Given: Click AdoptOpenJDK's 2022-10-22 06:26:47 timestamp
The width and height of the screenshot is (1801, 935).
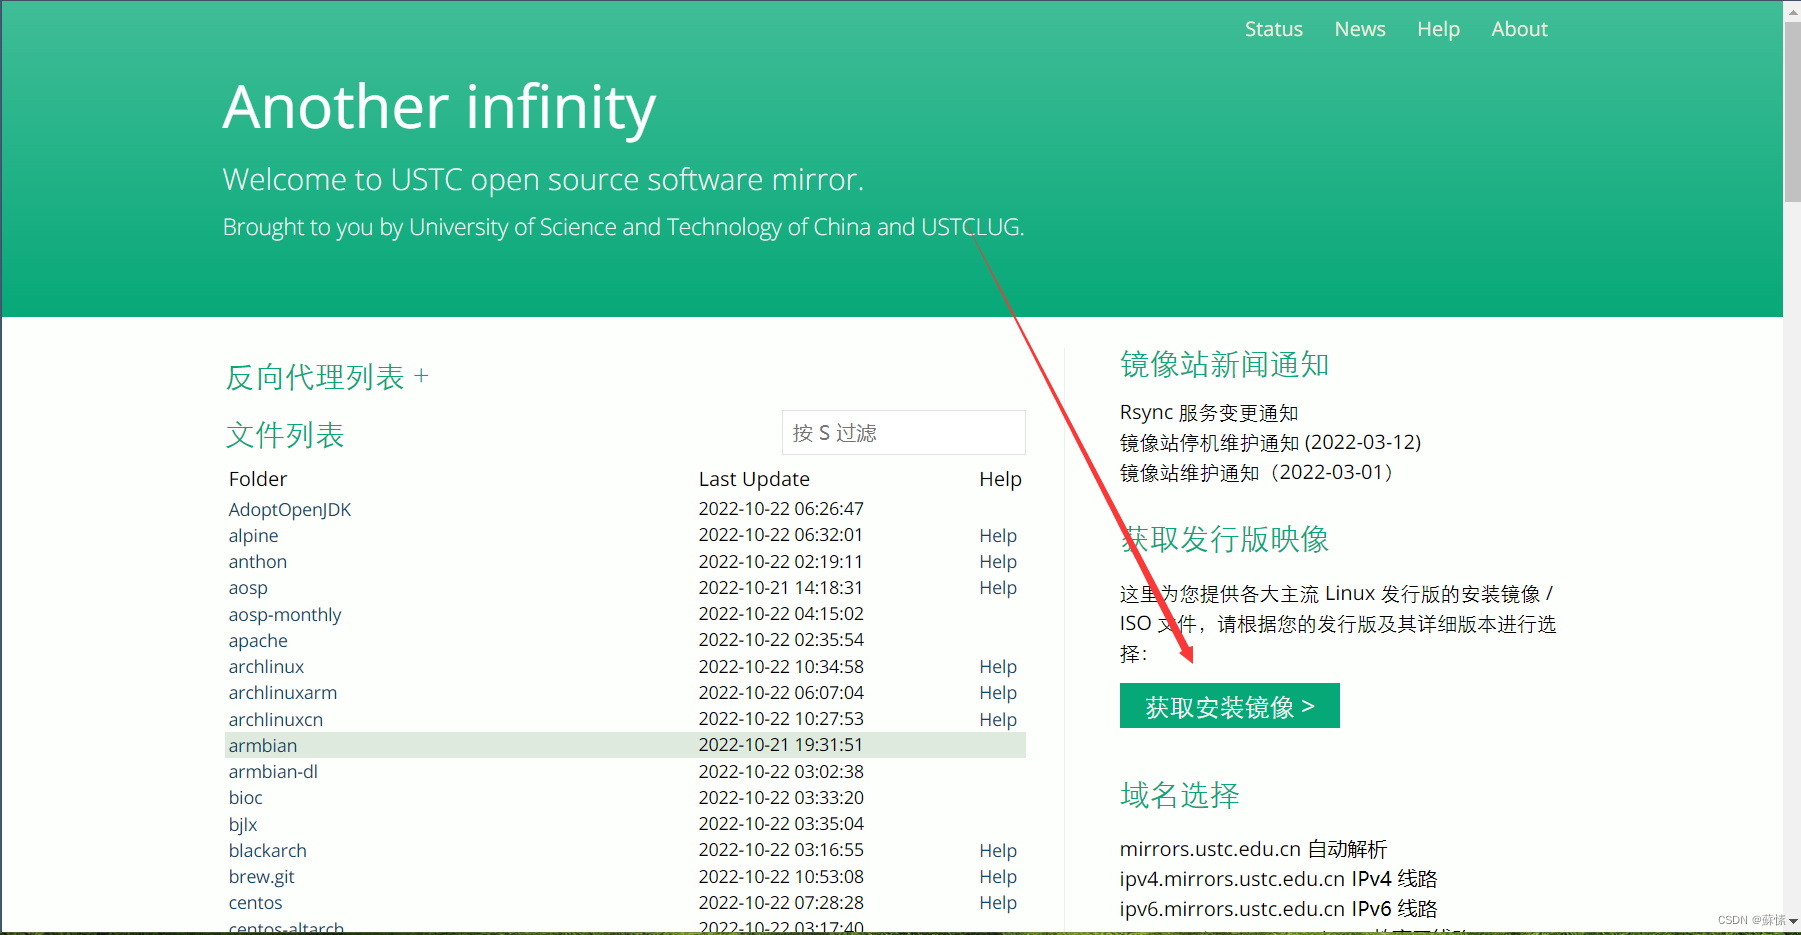Looking at the screenshot, I should [781, 509].
